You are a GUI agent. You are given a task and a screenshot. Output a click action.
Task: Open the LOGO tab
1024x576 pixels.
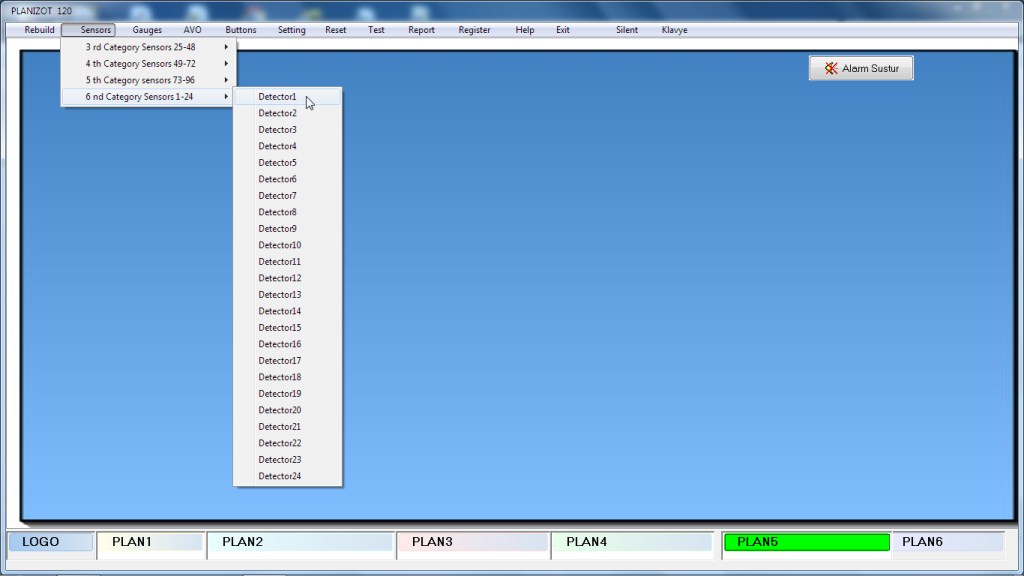click(x=50, y=542)
